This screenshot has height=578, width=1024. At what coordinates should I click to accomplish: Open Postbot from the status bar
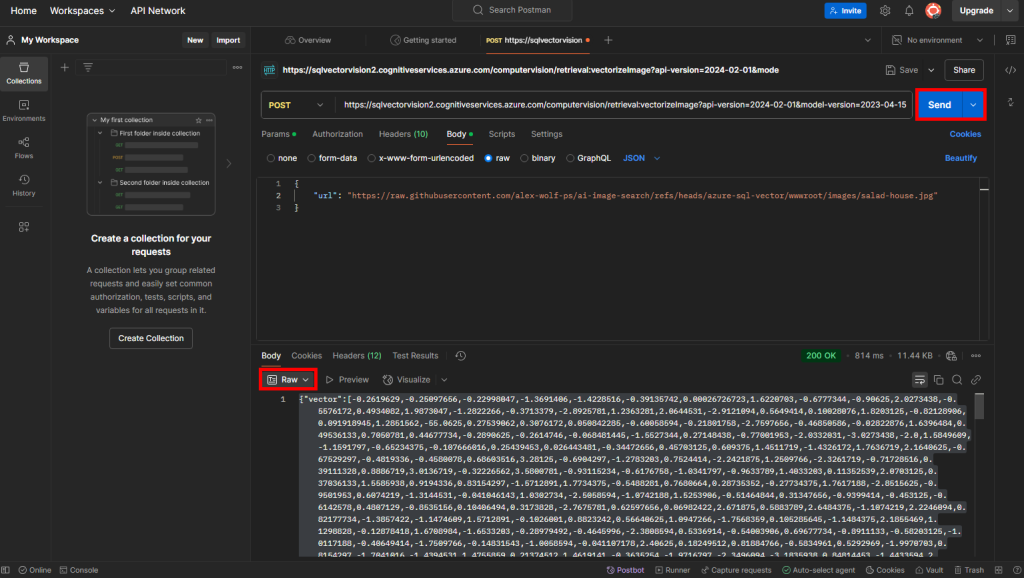click(x=625, y=570)
